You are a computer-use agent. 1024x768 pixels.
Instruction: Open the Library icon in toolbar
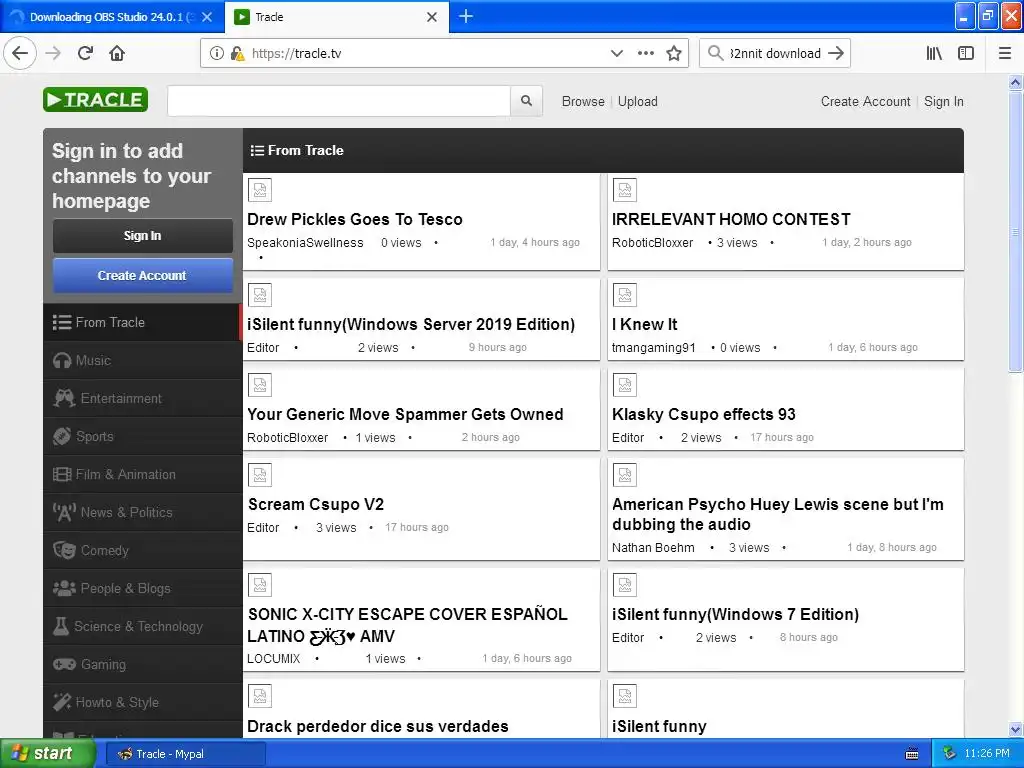tap(934, 53)
